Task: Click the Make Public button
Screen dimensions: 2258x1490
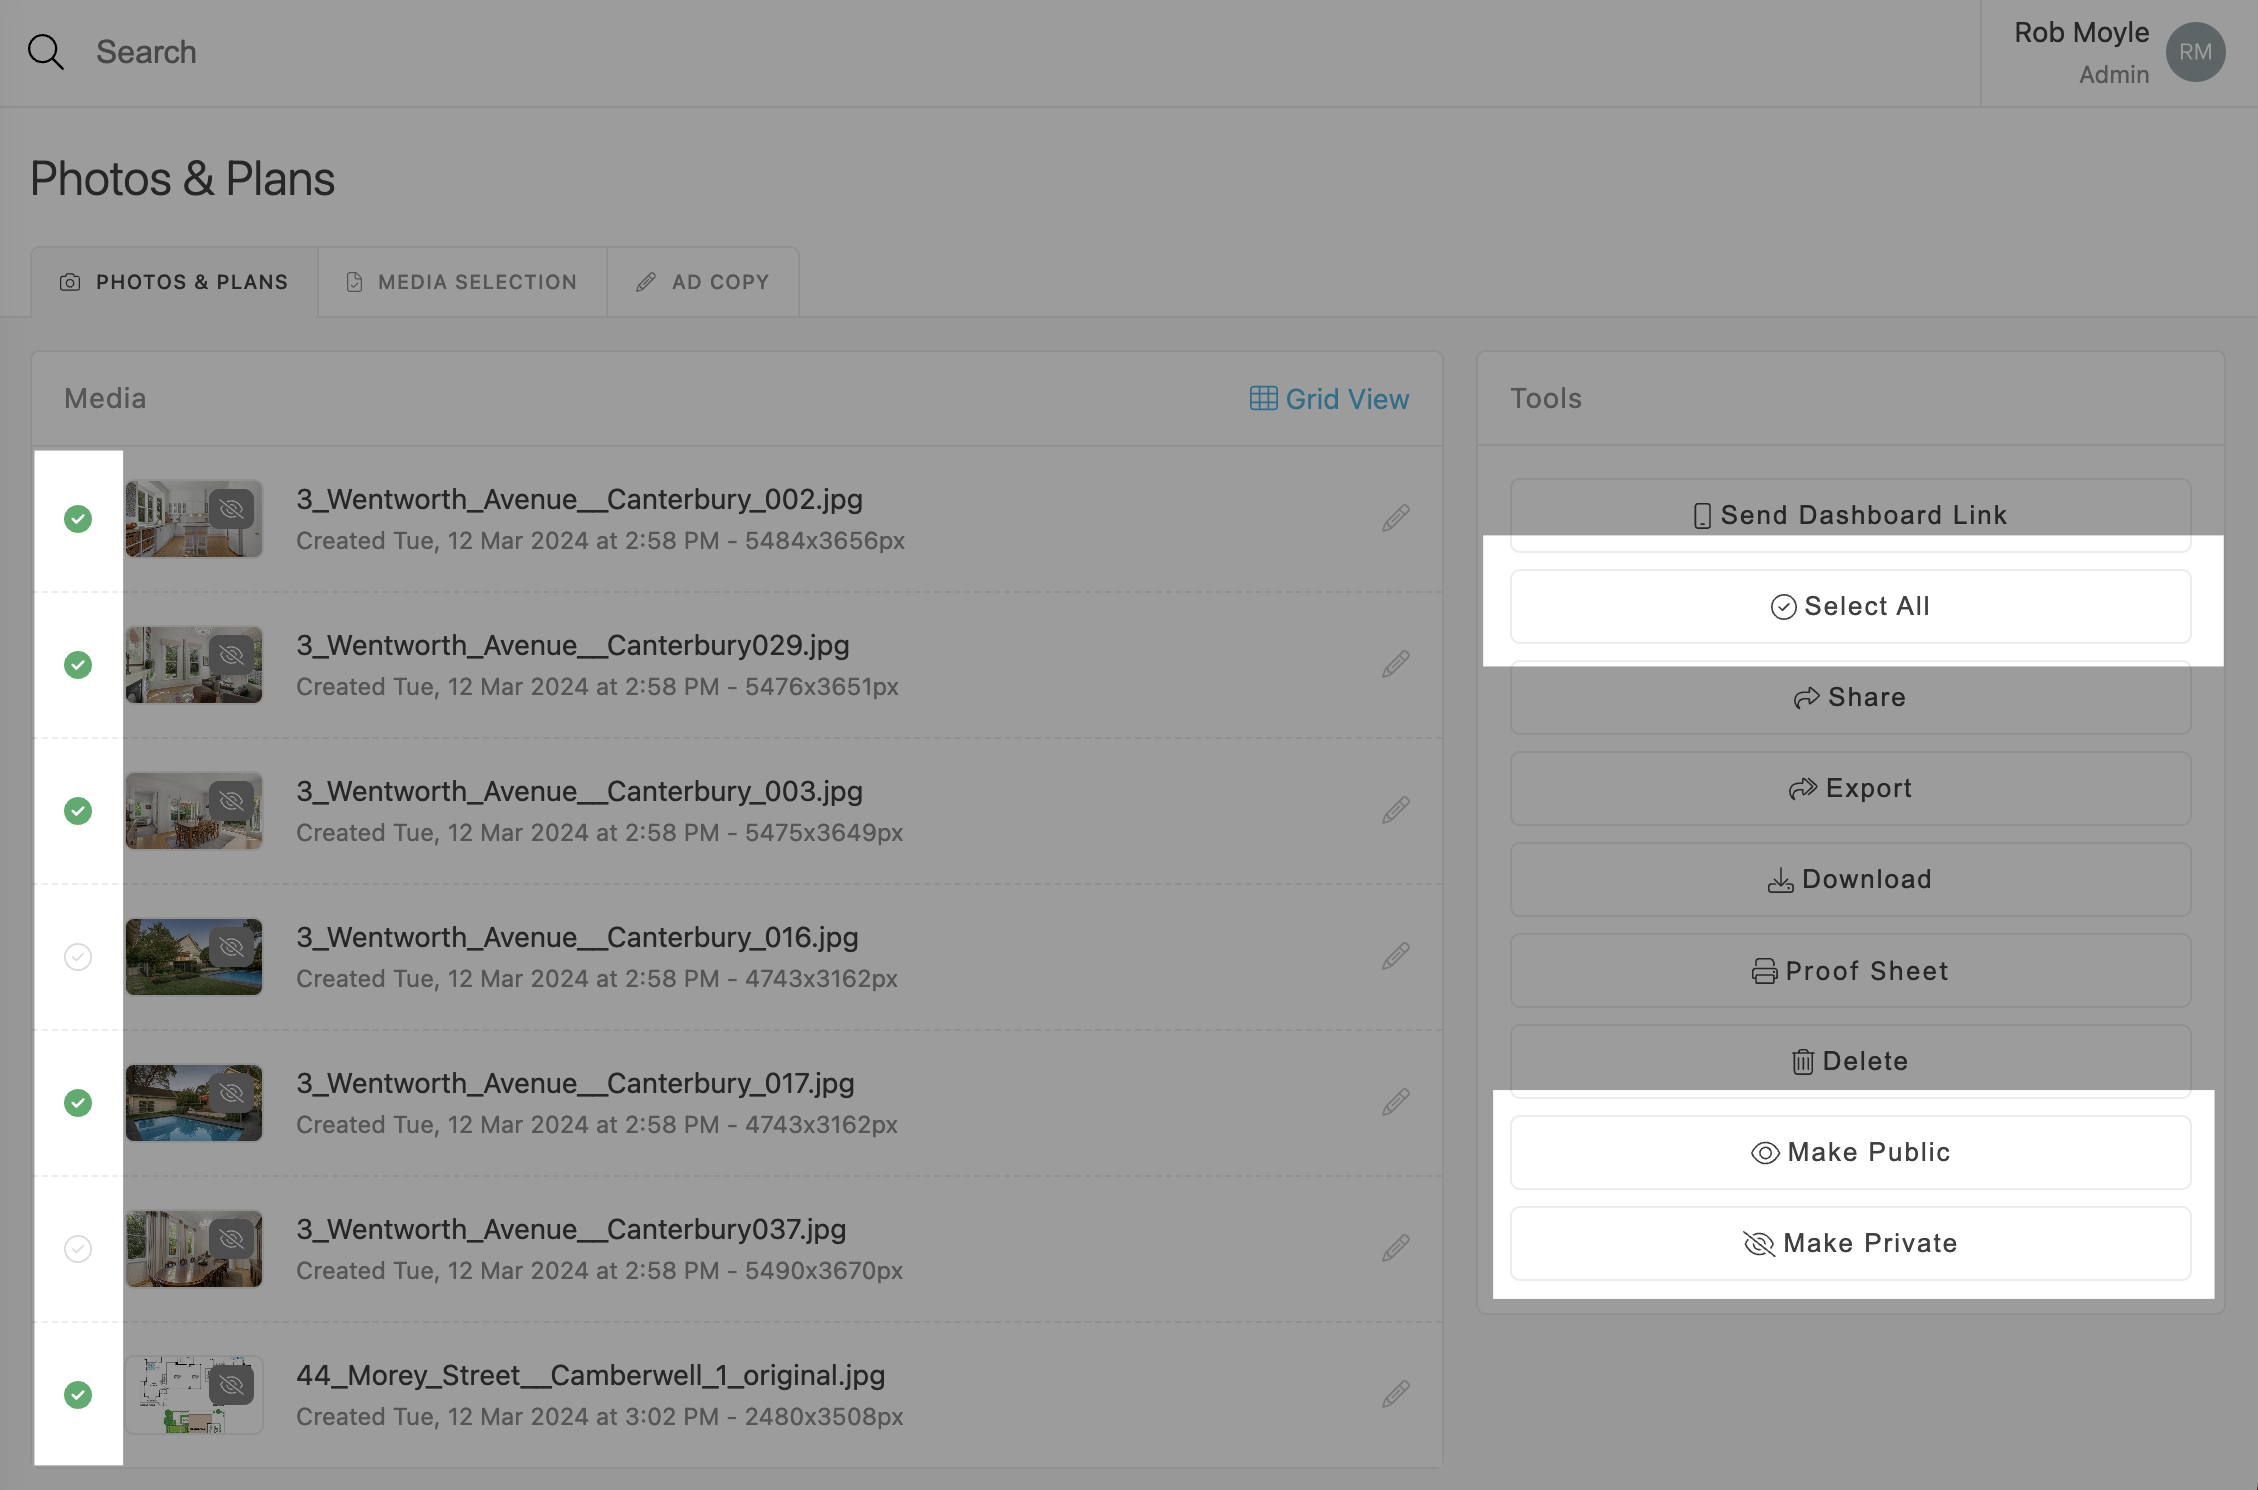Action: tap(1850, 1152)
